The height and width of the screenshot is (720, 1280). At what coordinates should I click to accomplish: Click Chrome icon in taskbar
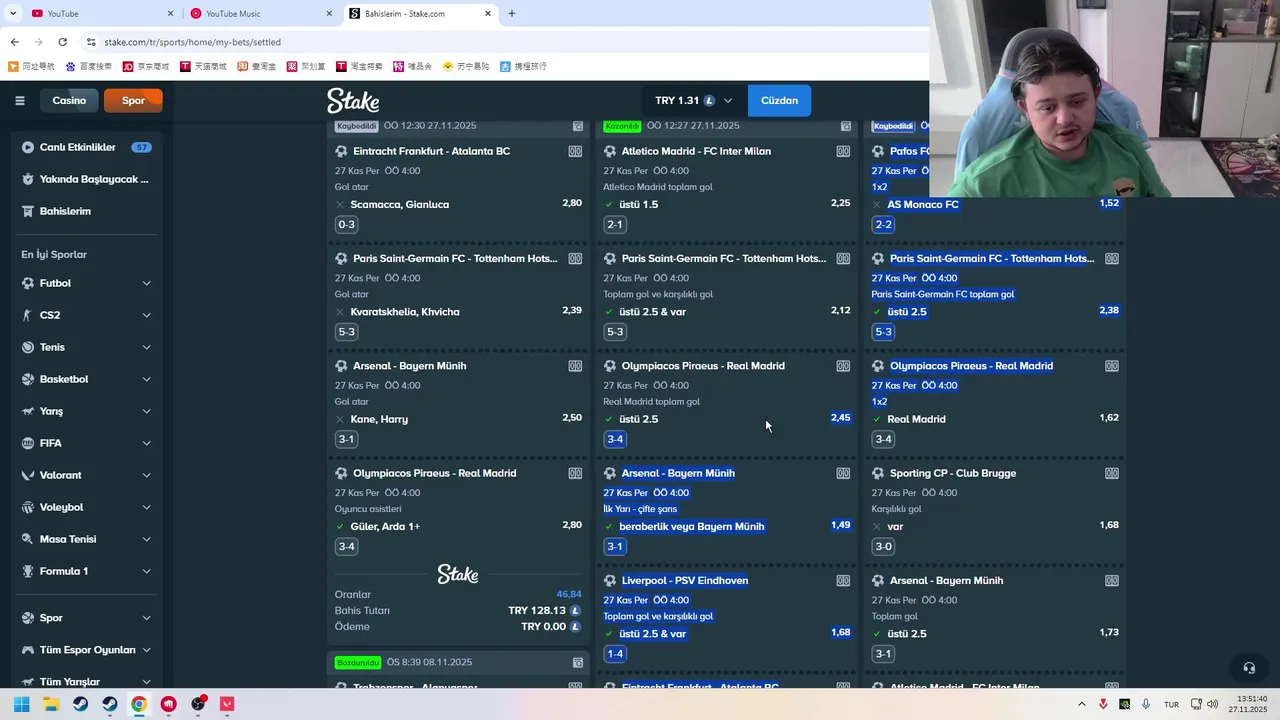pos(139,704)
